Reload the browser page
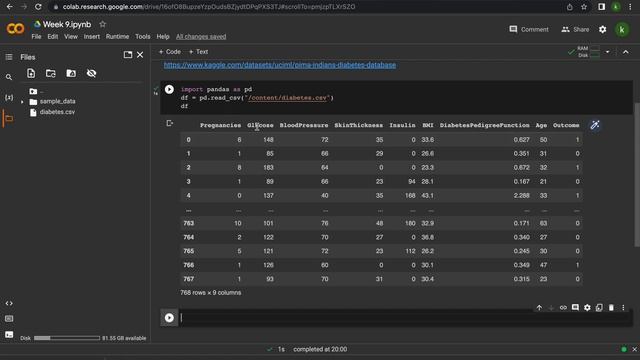 (x=38, y=7)
